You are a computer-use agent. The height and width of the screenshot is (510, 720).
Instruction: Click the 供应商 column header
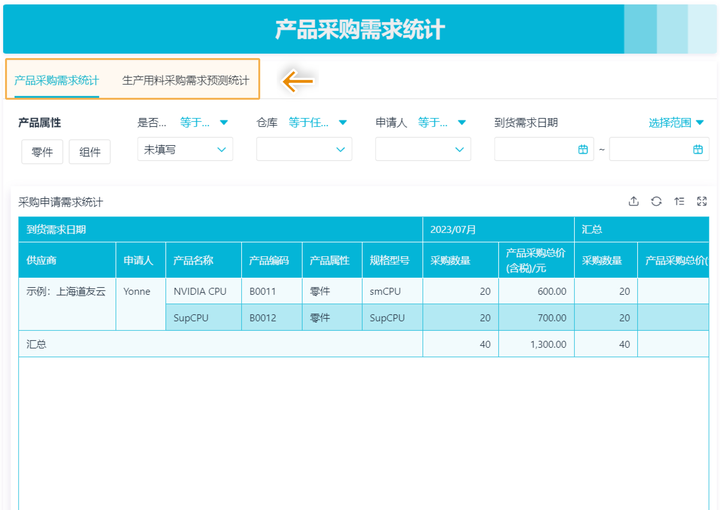pyautogui.click(x=42, y=260)
